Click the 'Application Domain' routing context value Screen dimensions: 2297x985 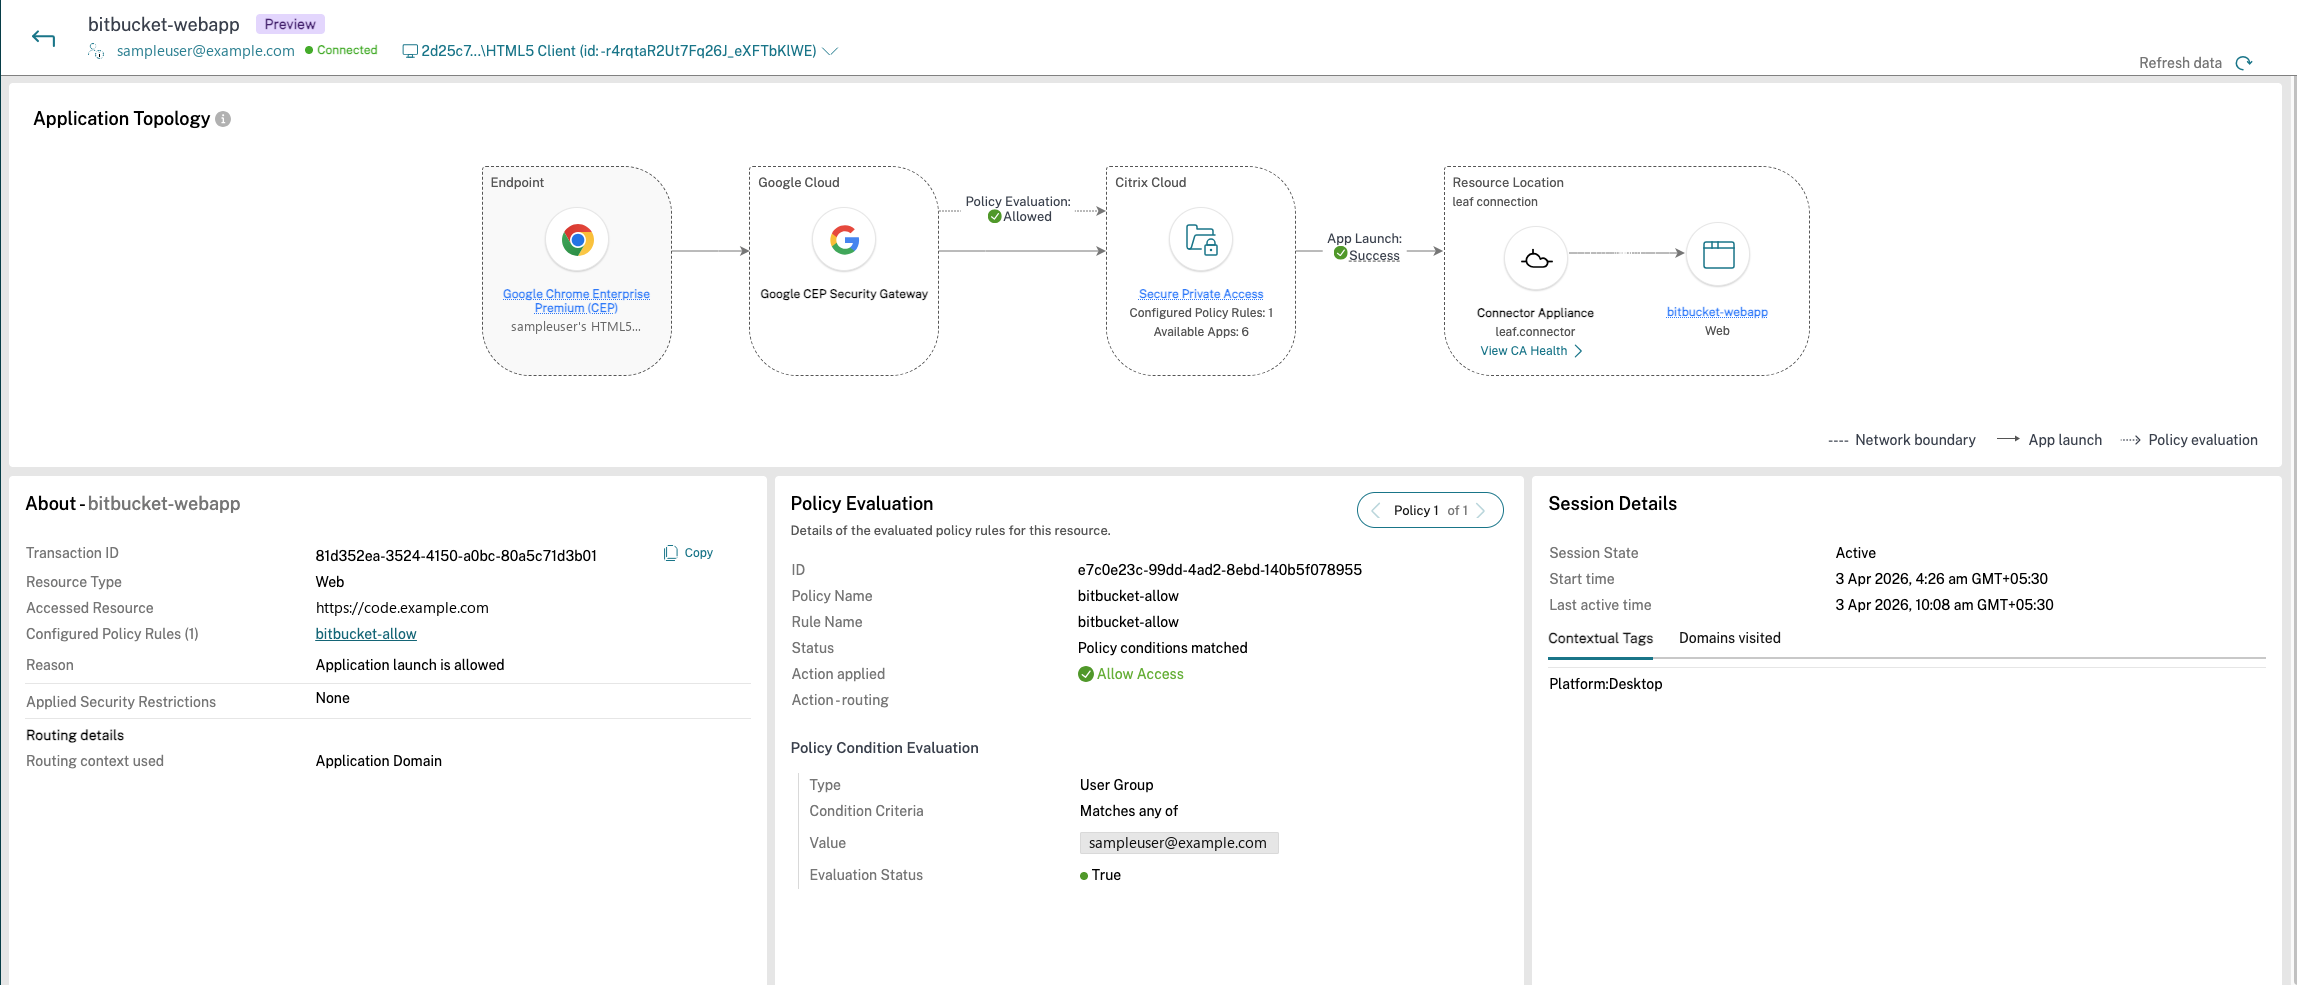point(378,761)
